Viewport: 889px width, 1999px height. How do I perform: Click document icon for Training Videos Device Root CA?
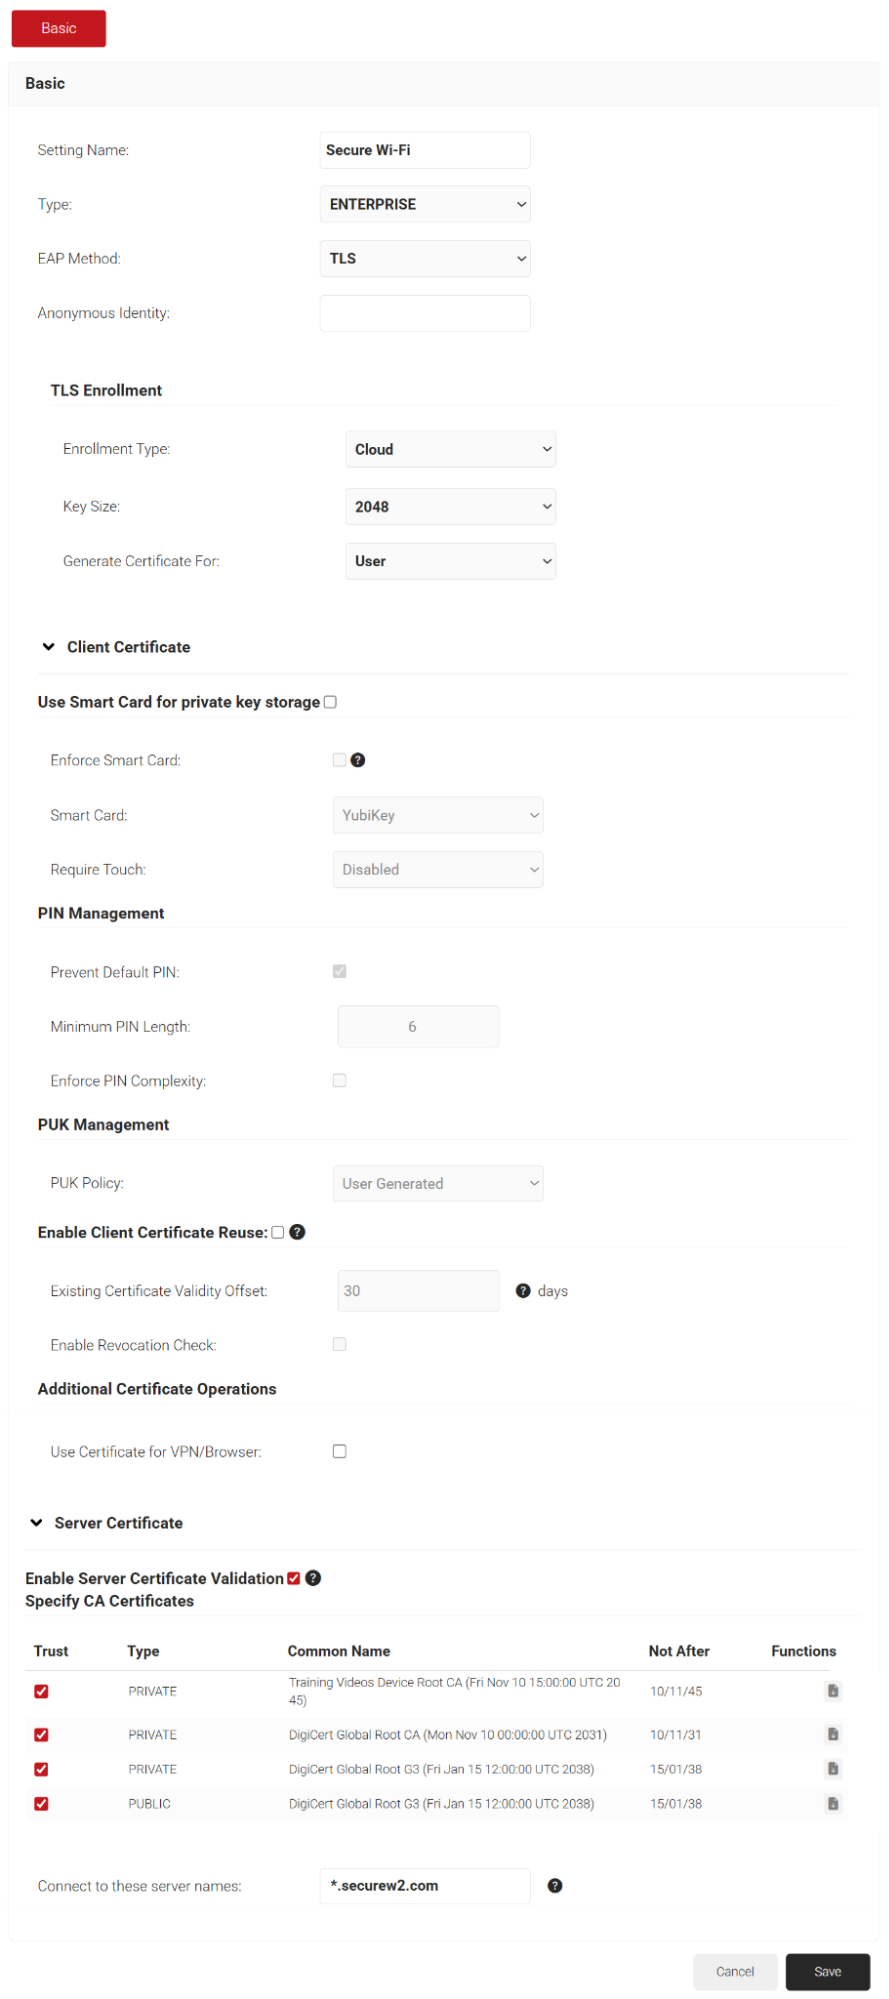point(833,1691)
